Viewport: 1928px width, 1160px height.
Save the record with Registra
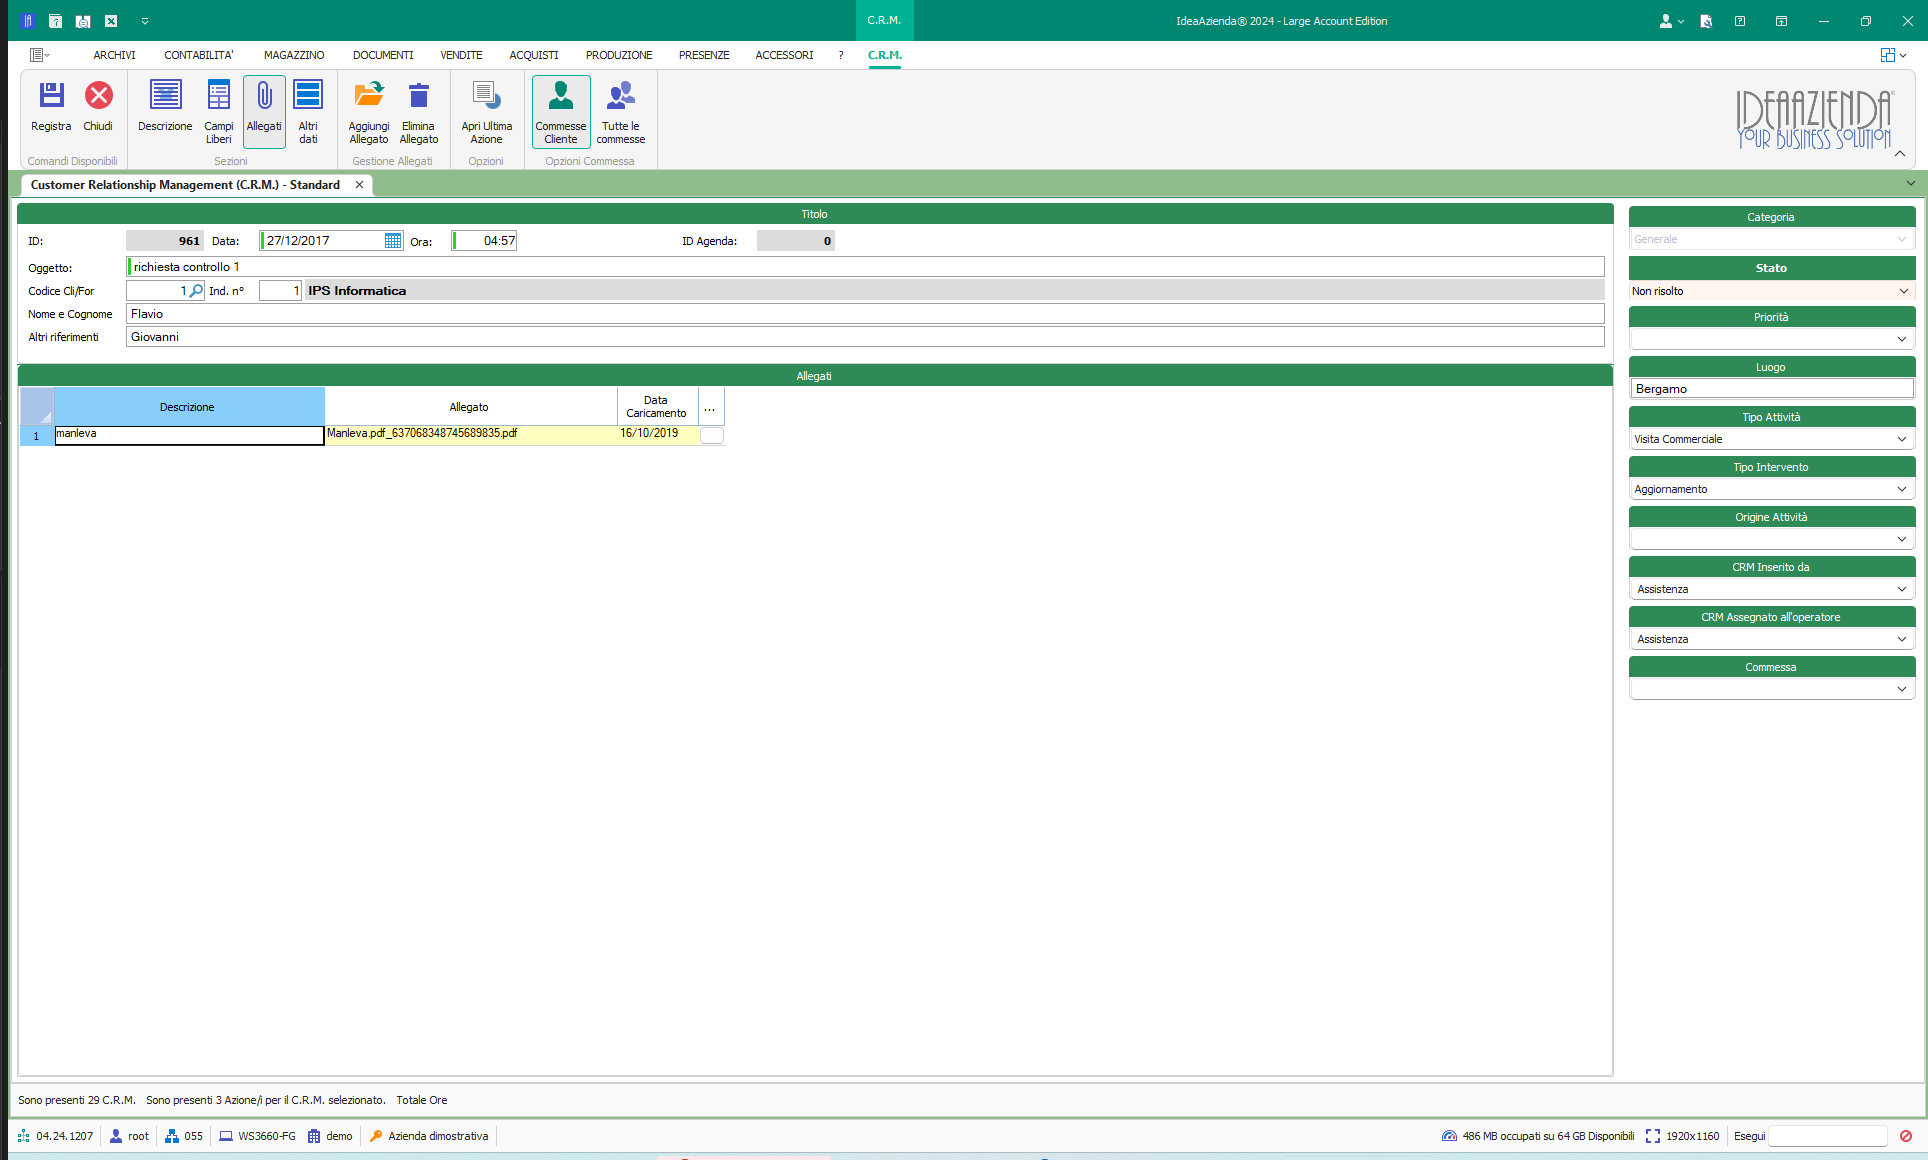pos(51,106)
